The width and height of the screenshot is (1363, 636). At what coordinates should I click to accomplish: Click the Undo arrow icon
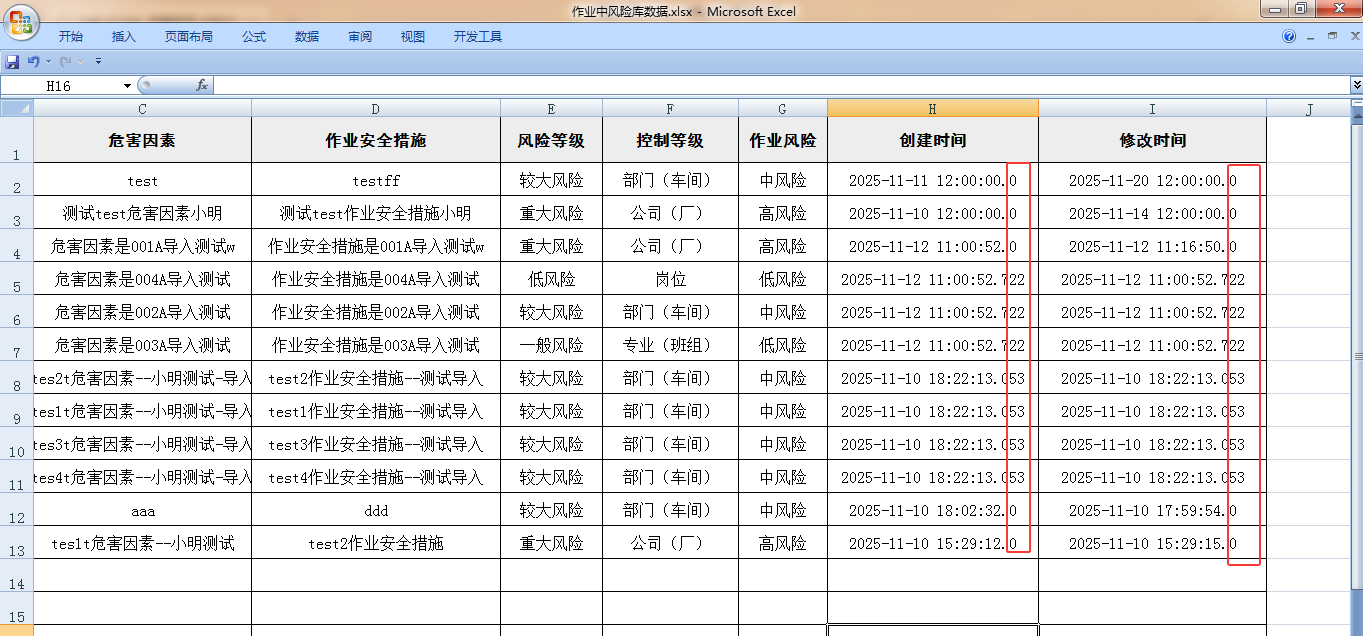(33, 62)
